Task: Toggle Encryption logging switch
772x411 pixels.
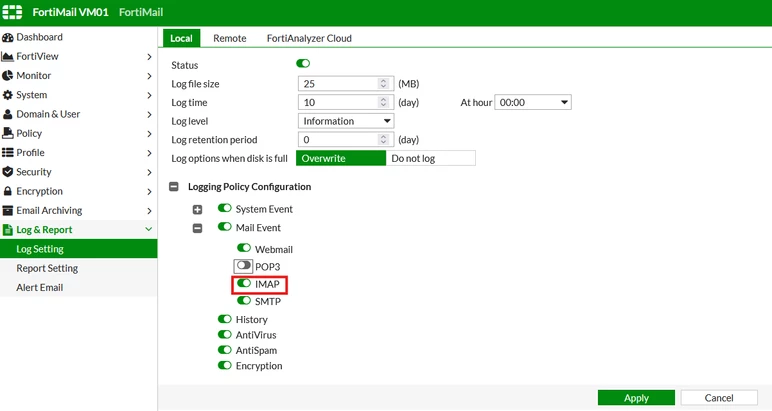Action: pyautogui.click(x=225, y=365)
